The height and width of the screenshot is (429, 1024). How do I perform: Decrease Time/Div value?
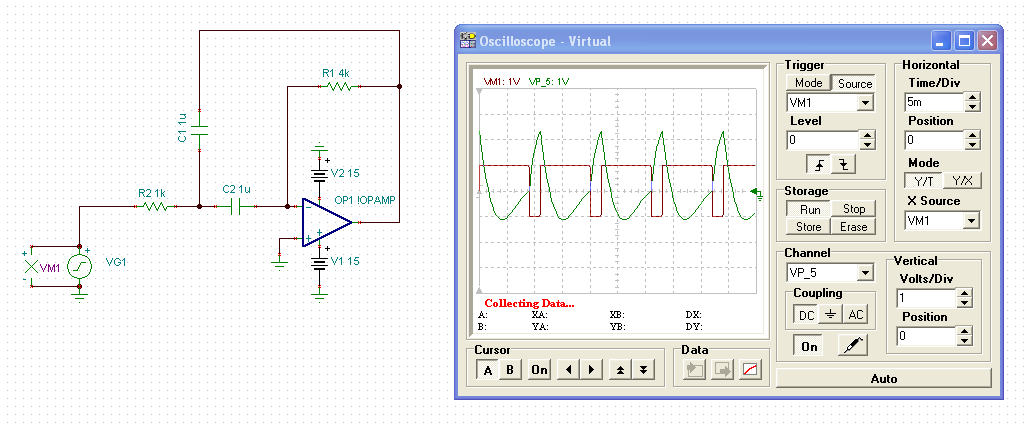(972, 106)
